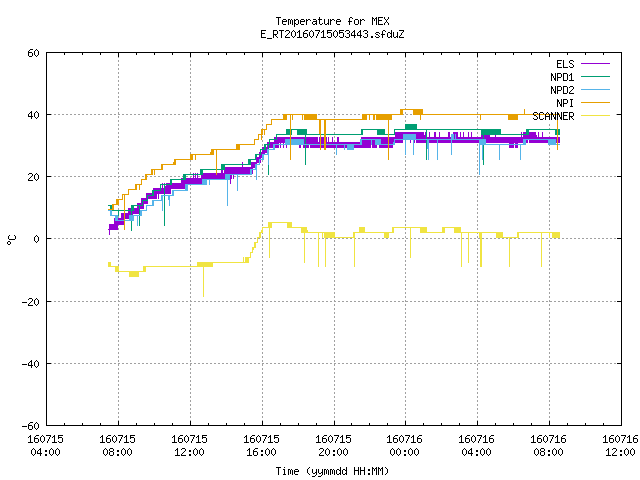This screenshot has height=480, width=640.
Task: Click the x-axis tick label 160715 20:00
Action: [333, 446]
